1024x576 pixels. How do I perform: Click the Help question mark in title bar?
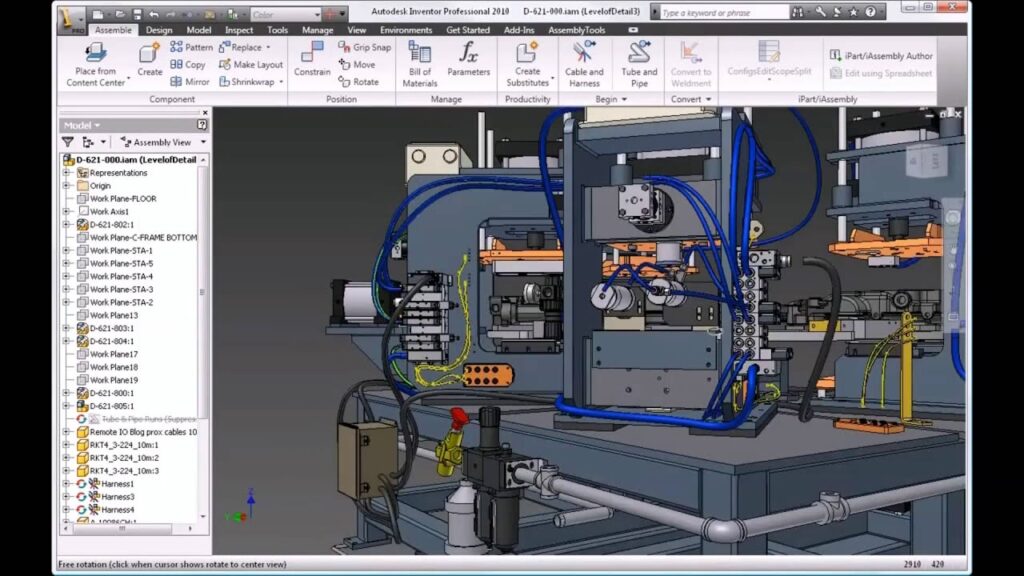tap(870, 12)
